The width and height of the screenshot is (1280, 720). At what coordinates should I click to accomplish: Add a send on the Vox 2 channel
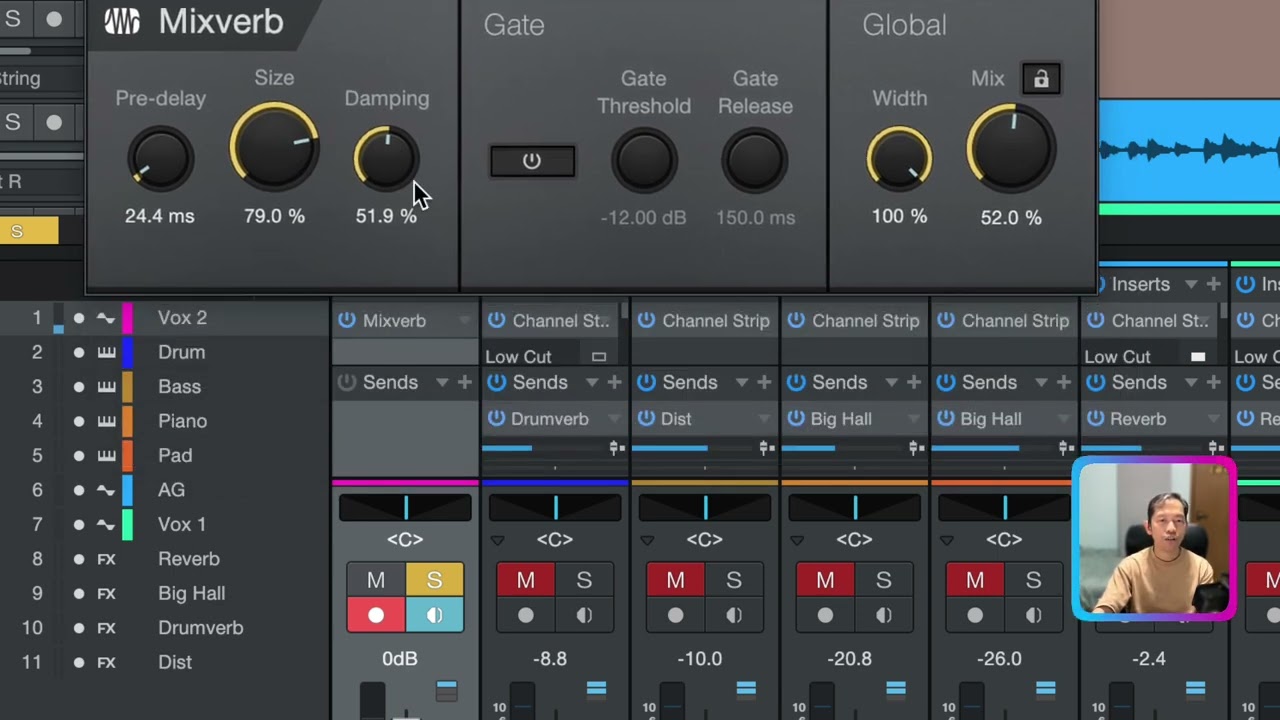(x=464, y=383)
